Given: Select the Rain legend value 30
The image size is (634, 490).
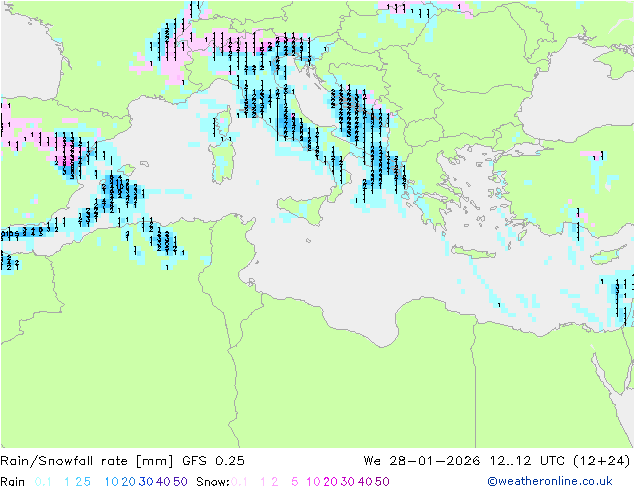Looking at the screenshot, I should coord(146,482).
